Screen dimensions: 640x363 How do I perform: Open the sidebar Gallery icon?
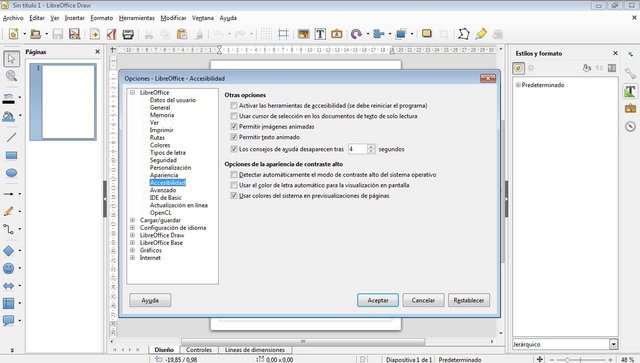[630, 108]
